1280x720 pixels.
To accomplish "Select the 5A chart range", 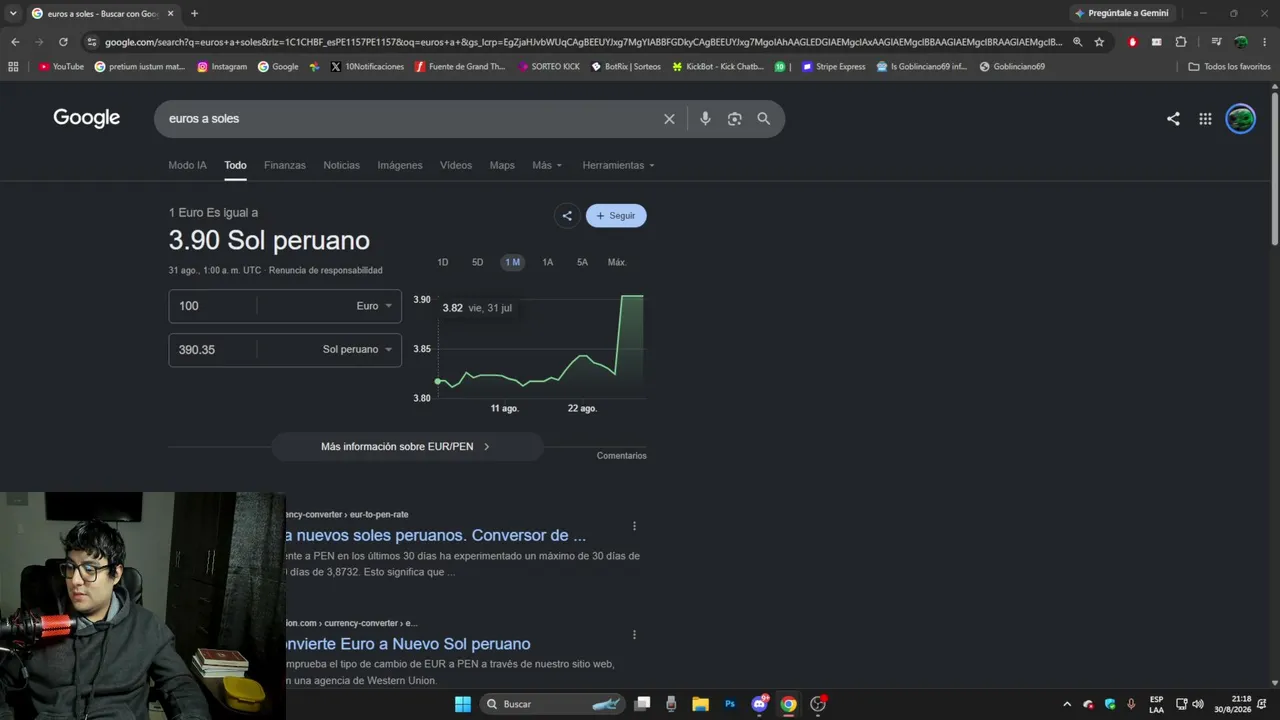I will pos(582,262).
